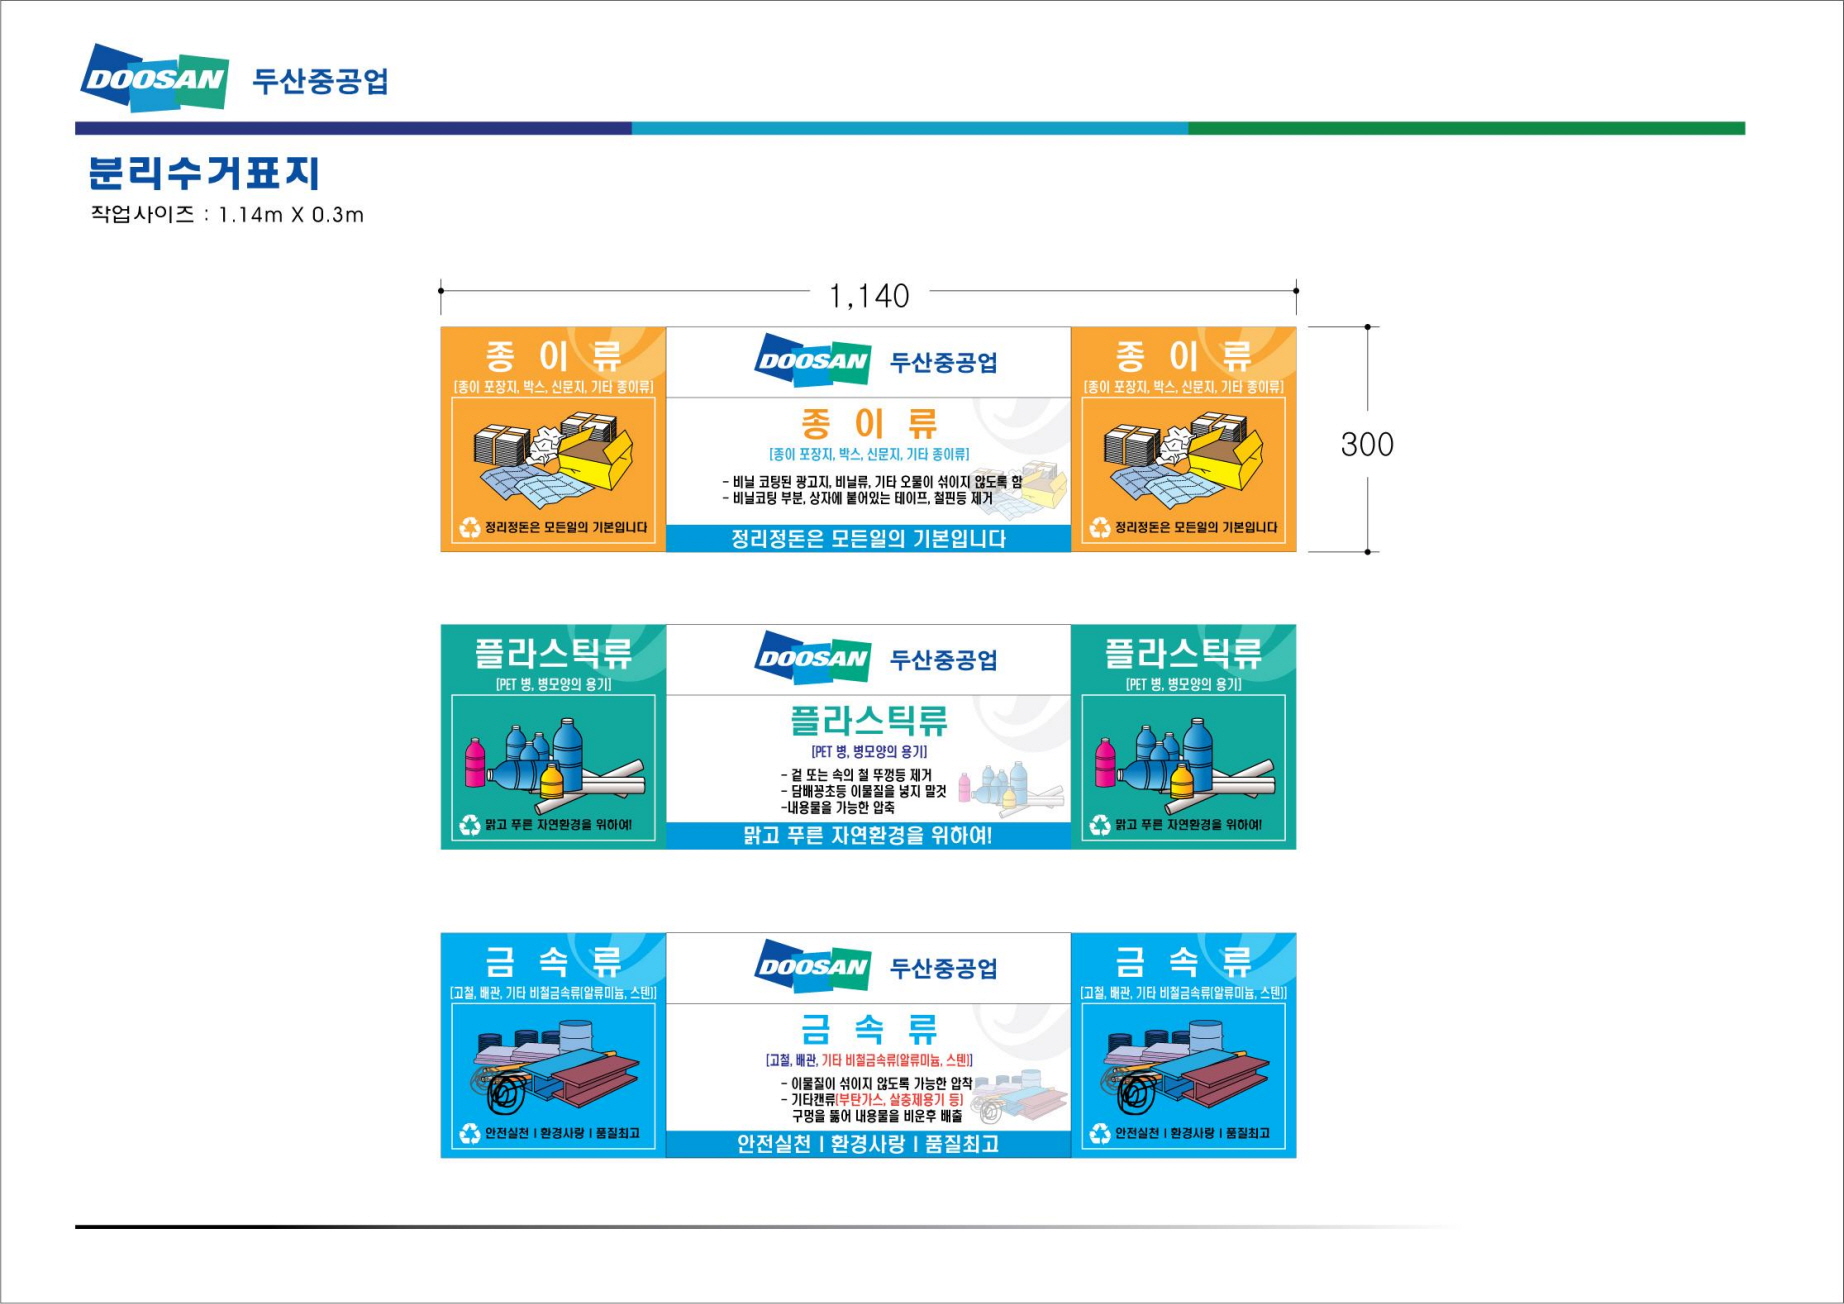
Task: Click the 분리수거표지 page title
Action: [x=204, y=173]
